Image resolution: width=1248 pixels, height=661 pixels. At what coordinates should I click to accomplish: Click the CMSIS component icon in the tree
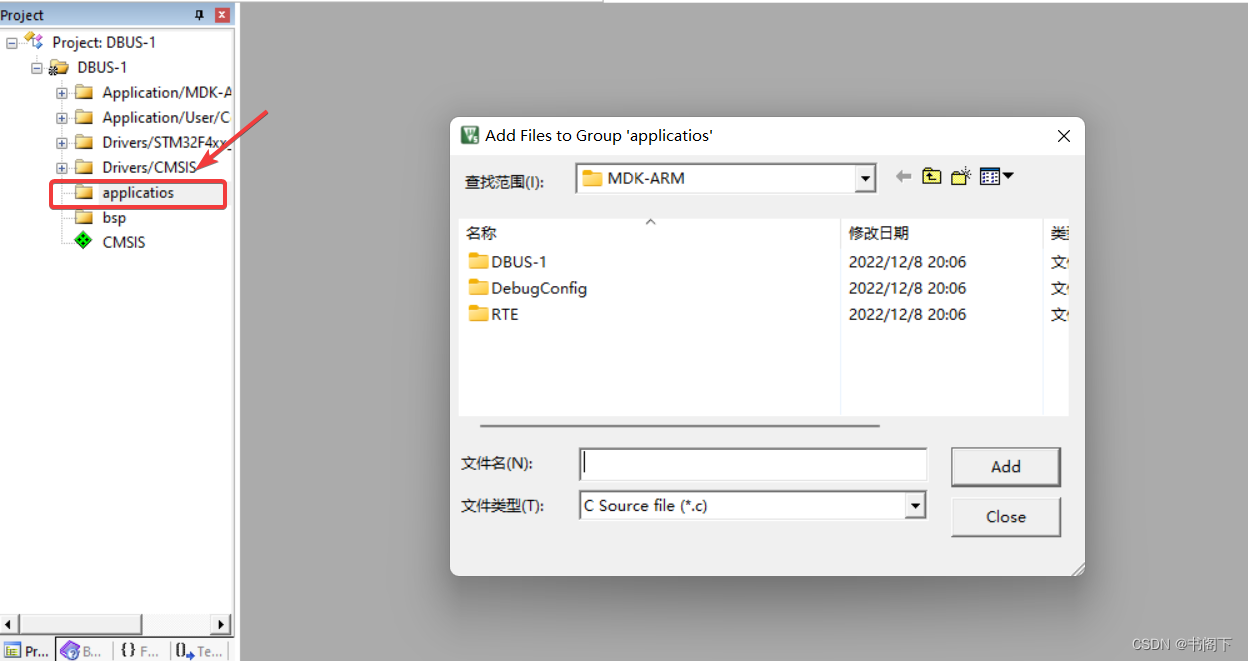82,241
